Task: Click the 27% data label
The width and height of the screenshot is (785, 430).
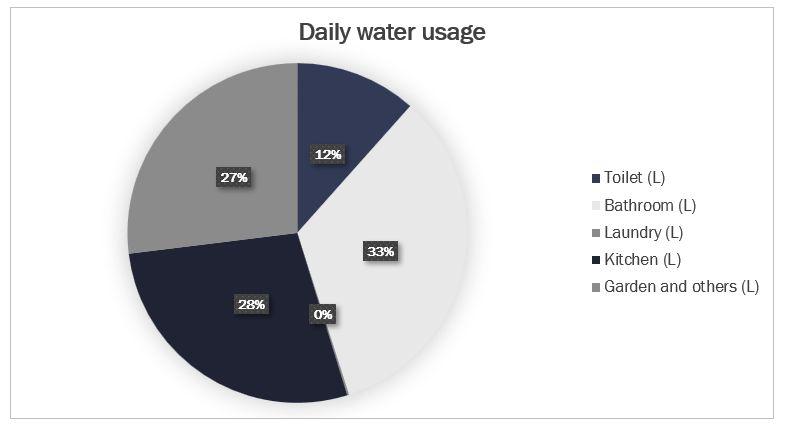Action: [x=234, y=177]
